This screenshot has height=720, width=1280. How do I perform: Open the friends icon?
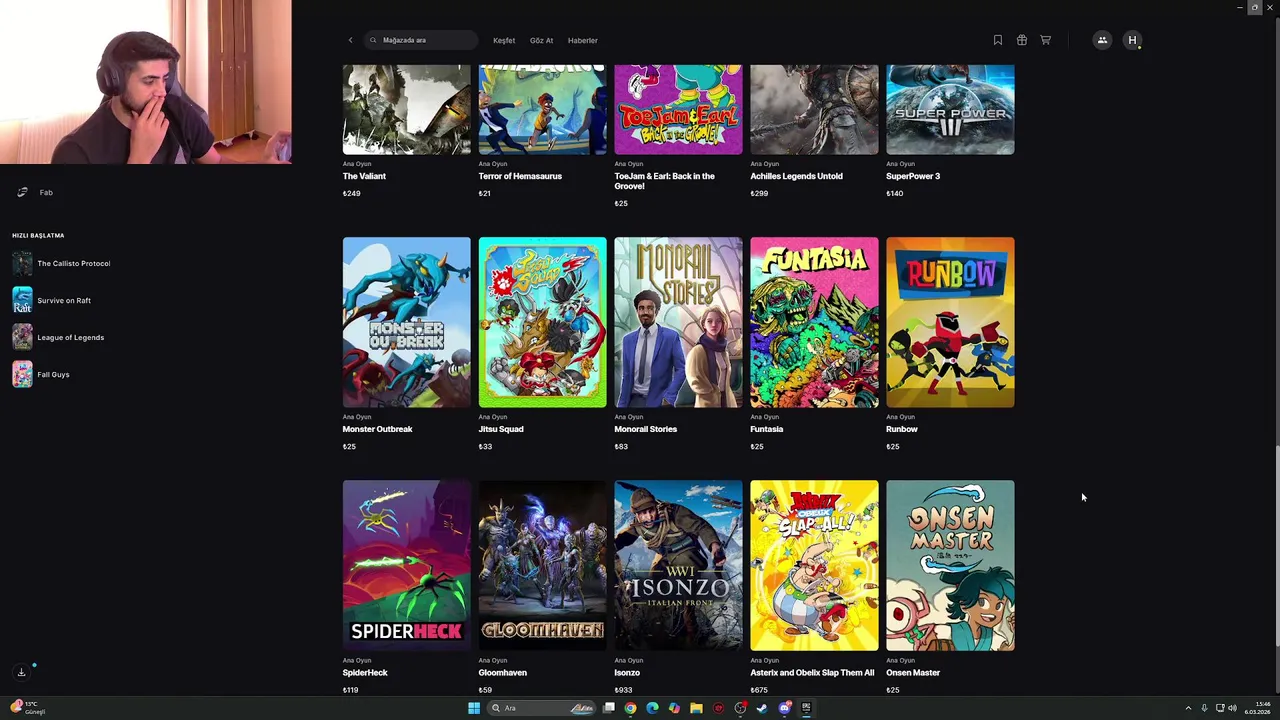(x=1102, y=40)
